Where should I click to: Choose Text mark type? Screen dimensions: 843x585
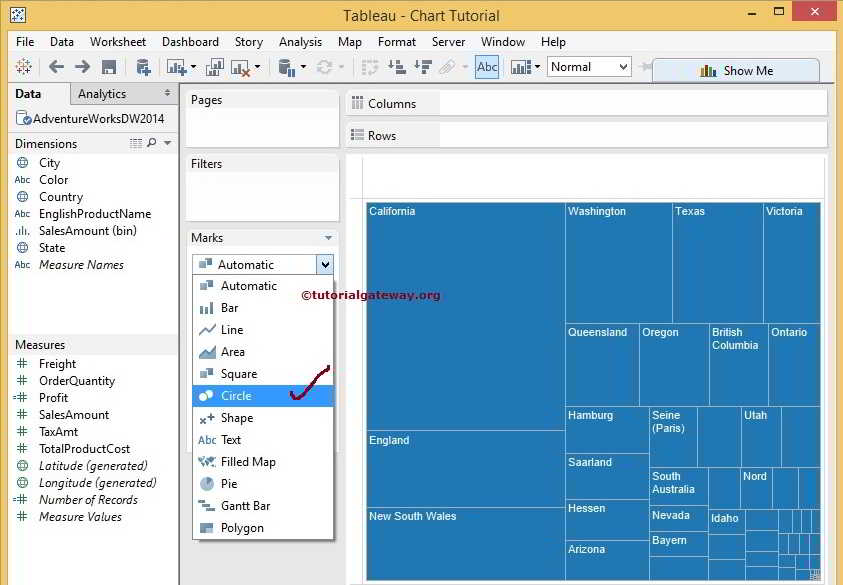tap(263, 440)
